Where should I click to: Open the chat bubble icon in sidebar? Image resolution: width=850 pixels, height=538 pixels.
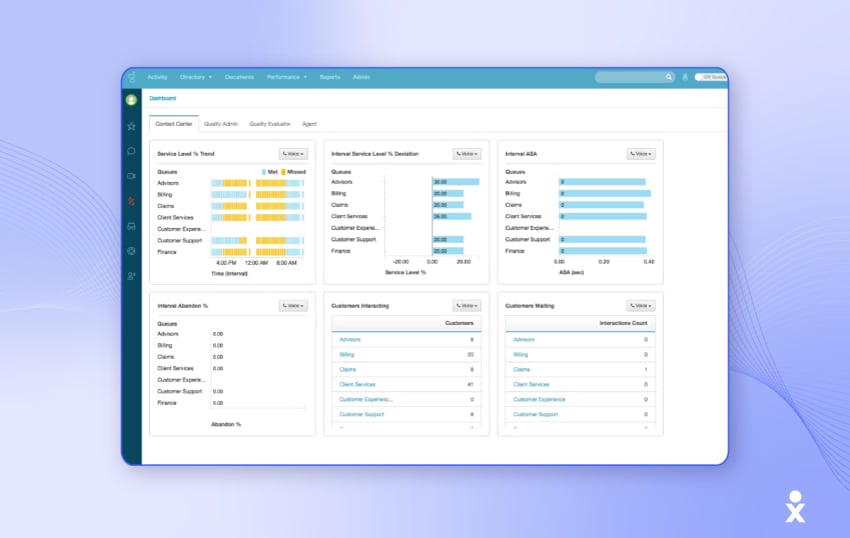[131, 151]
